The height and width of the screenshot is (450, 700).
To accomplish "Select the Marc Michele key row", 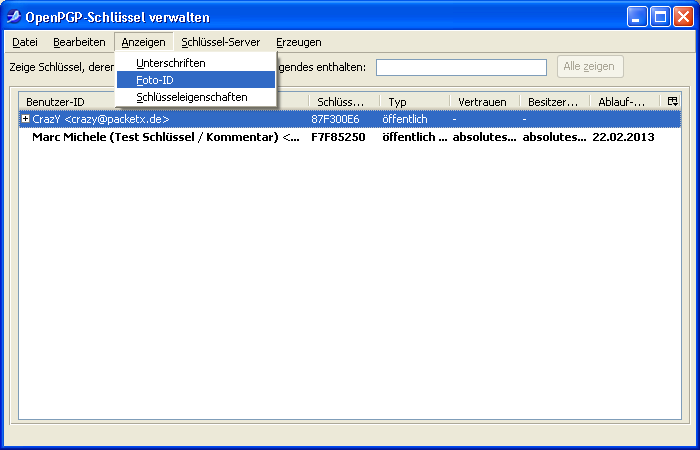I will [x=350, y=137].
